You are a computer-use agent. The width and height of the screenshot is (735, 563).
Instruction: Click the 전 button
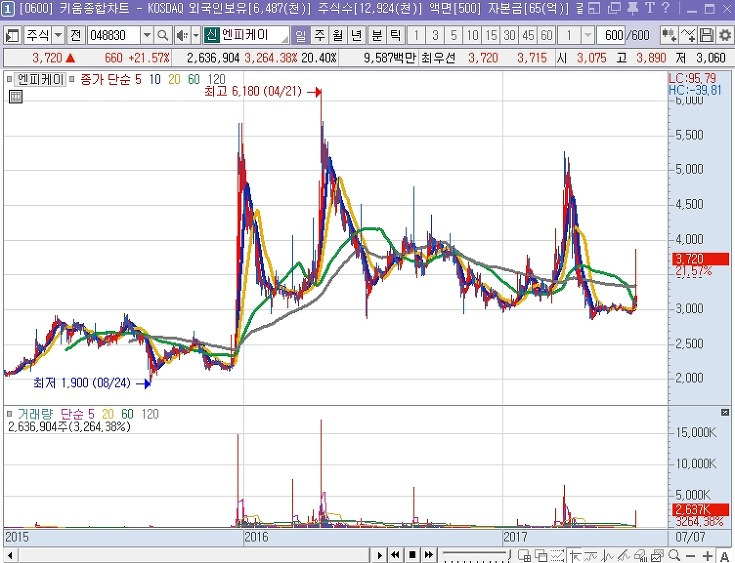click(76, 35)
